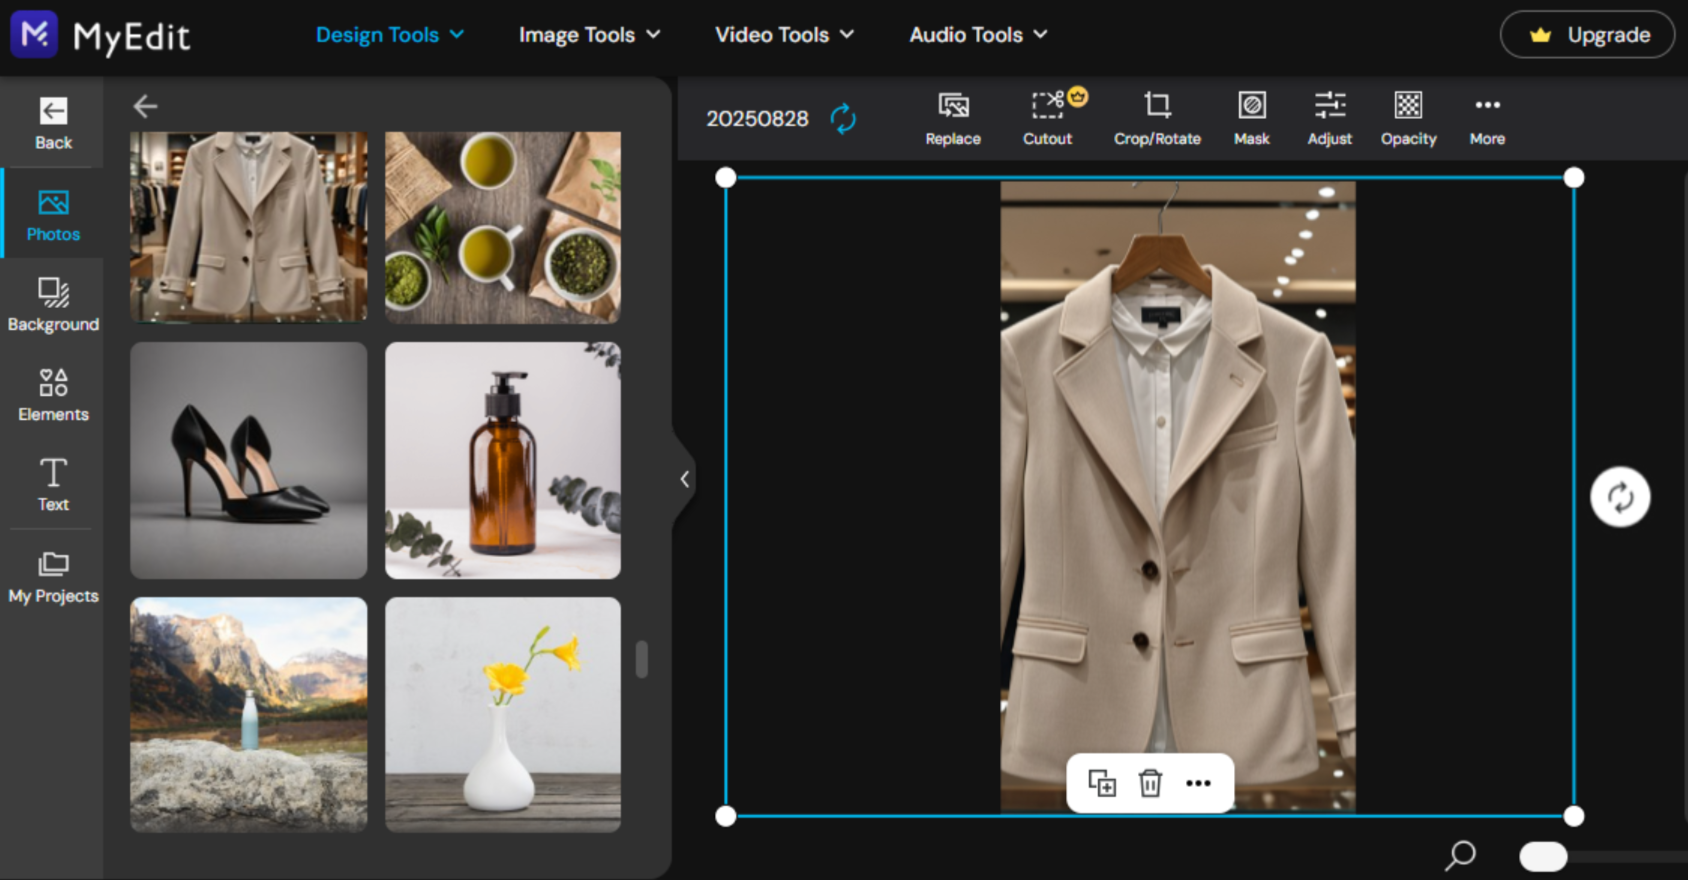Click the Upgrade button
Image resolution: width=1688 pixels, height=880 pixels.
(1587, 35)
